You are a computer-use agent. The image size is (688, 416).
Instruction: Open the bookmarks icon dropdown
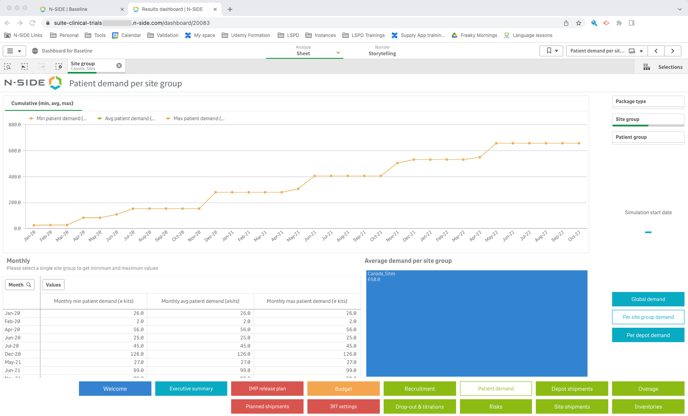[550, 51]
